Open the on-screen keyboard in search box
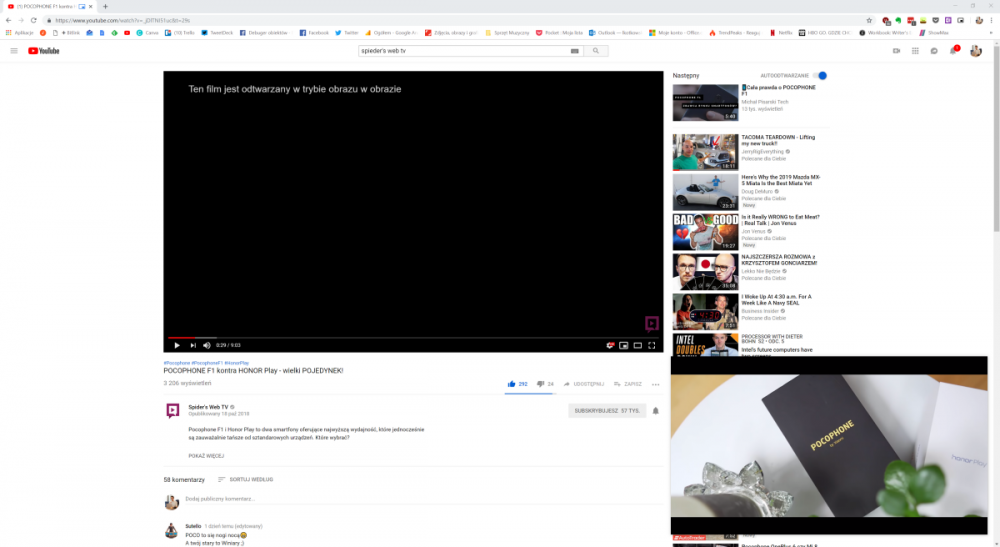The height and width of the screenshot is (547, 1000). [575, 51]
